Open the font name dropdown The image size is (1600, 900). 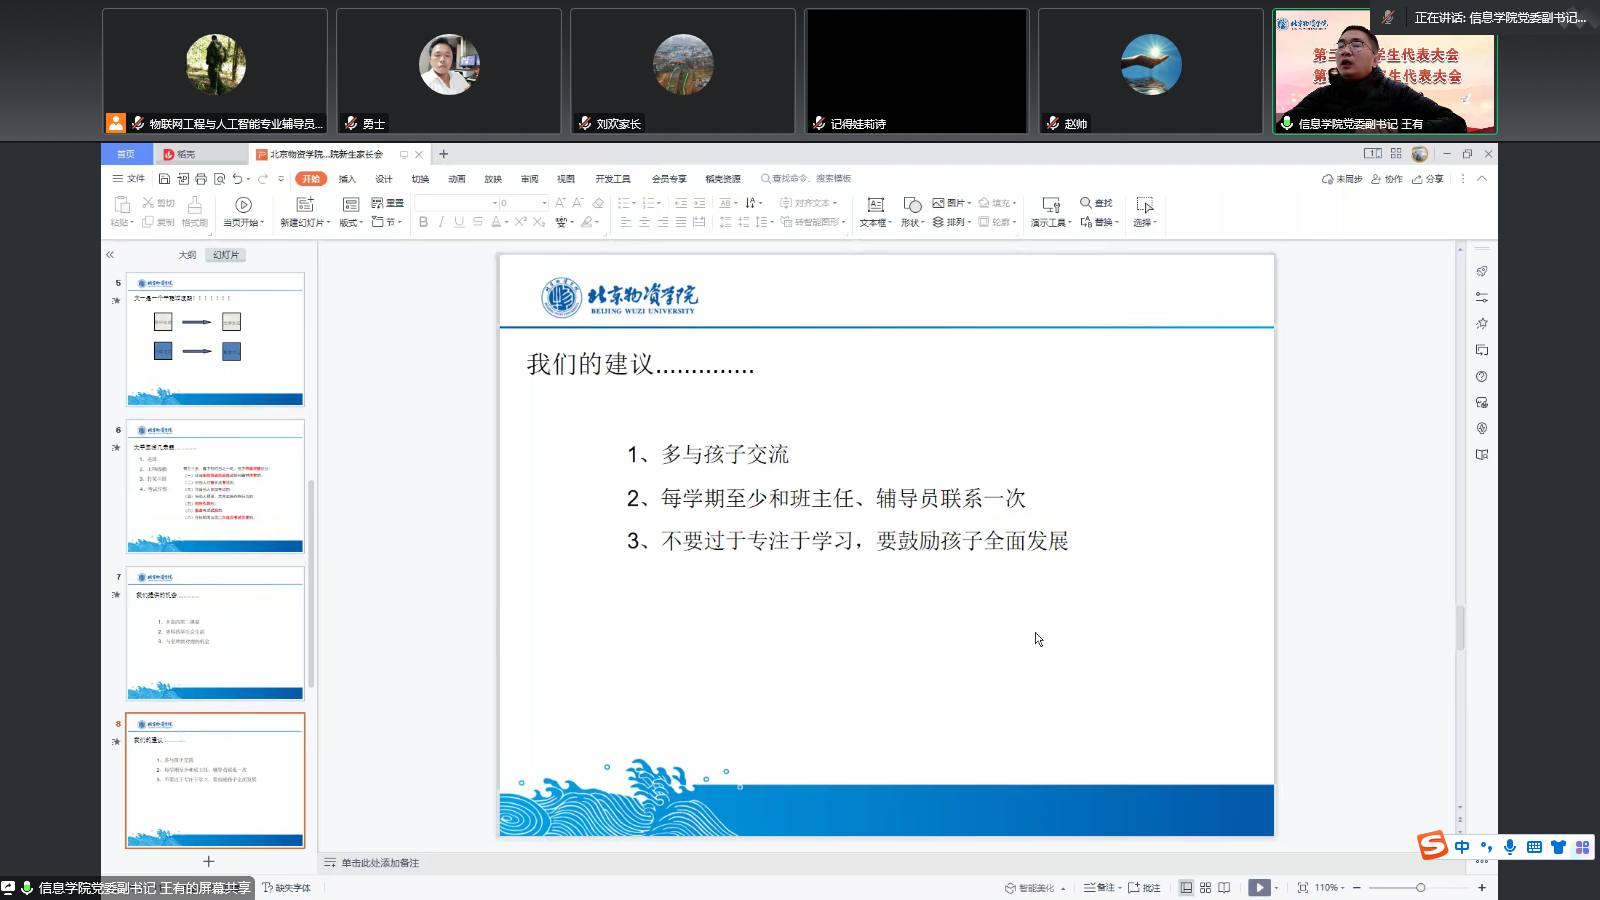point(494,203)
